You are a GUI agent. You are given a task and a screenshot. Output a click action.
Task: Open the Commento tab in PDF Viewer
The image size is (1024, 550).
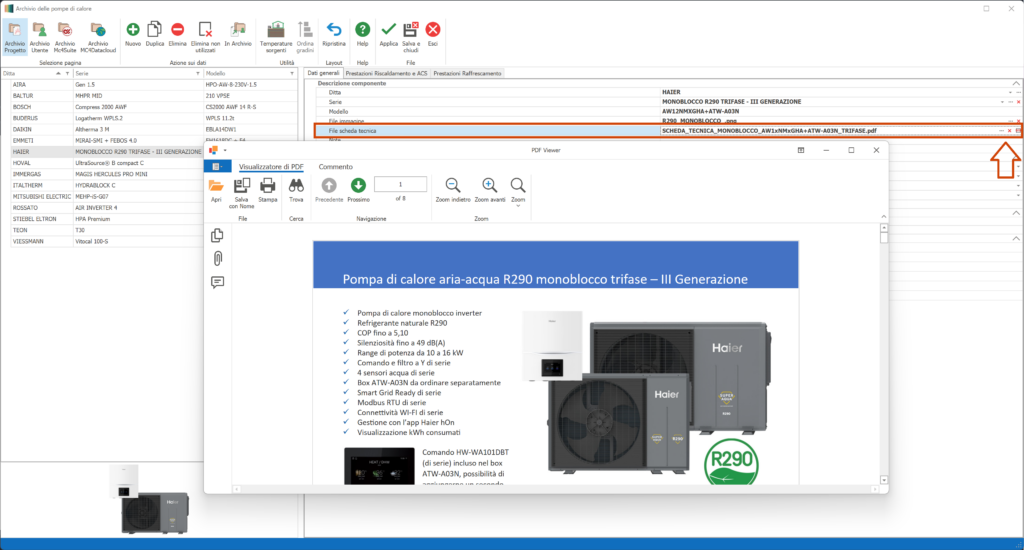click(x=335, y=167)
